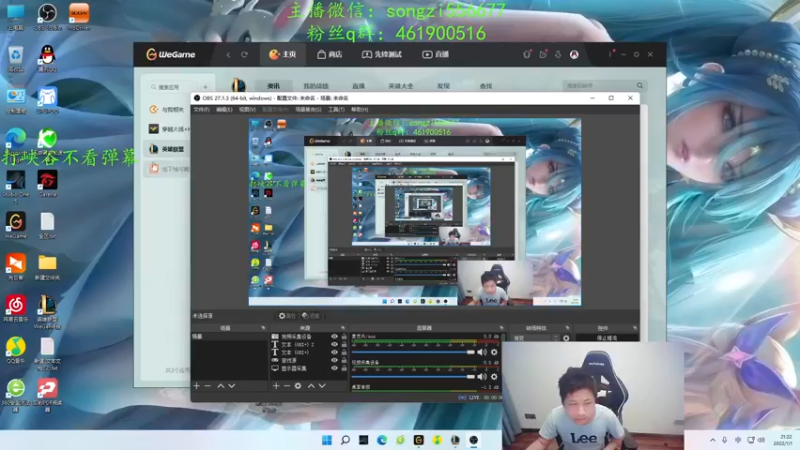Viewport: 800px width, 450px height.
Task: Open 视频采集设备 mixer gear settings
Action: 494,377
